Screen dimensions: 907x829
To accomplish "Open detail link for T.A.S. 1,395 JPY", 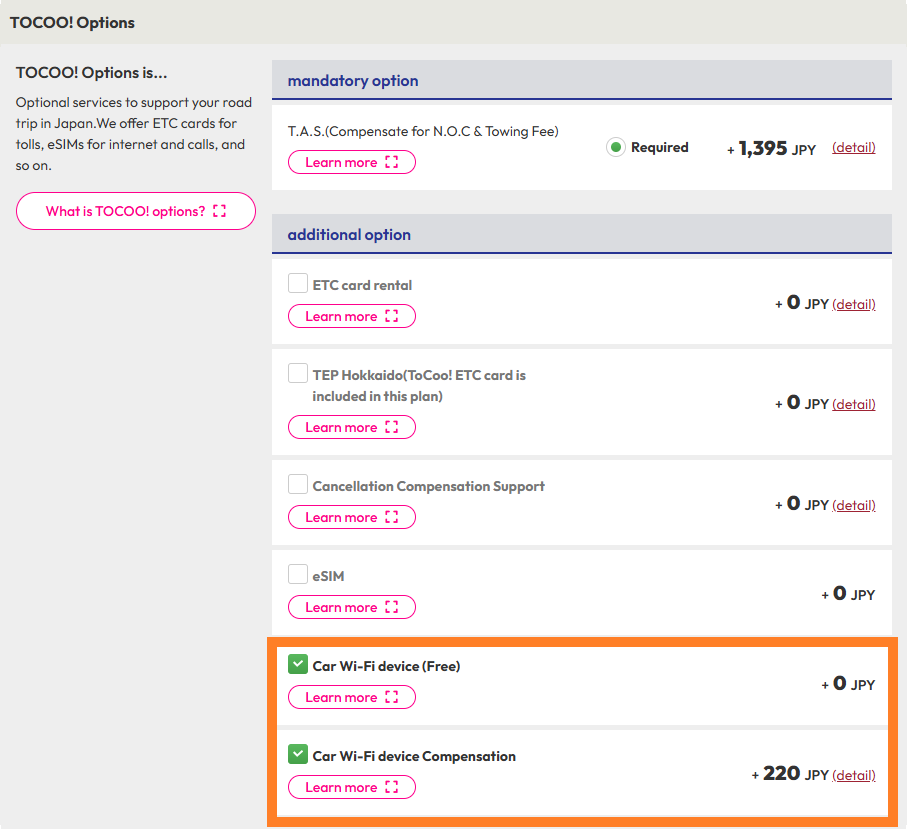I will click(853, 148).
